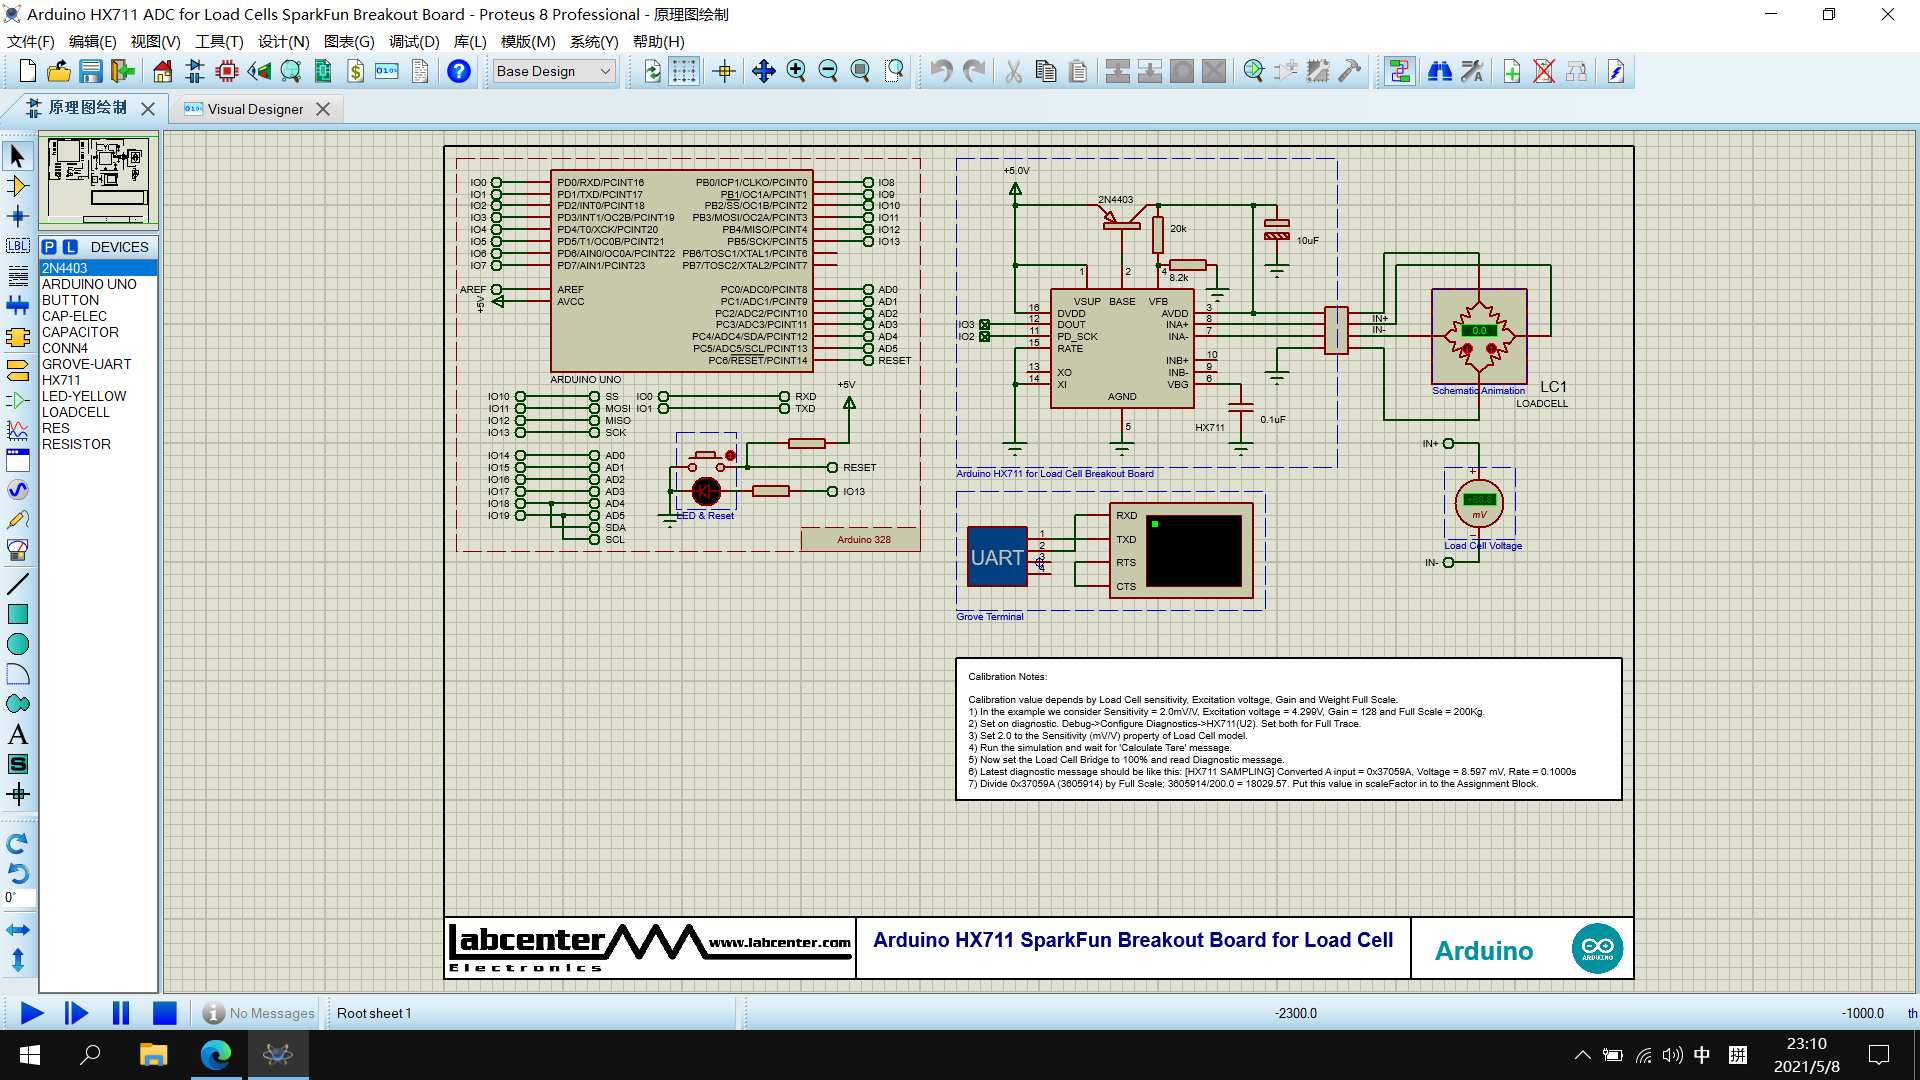Image resolution: width=1920 pixels, height=1080 pixels.
Task: Select LED-YELLOW in devices list
Action: coord(98,396)
